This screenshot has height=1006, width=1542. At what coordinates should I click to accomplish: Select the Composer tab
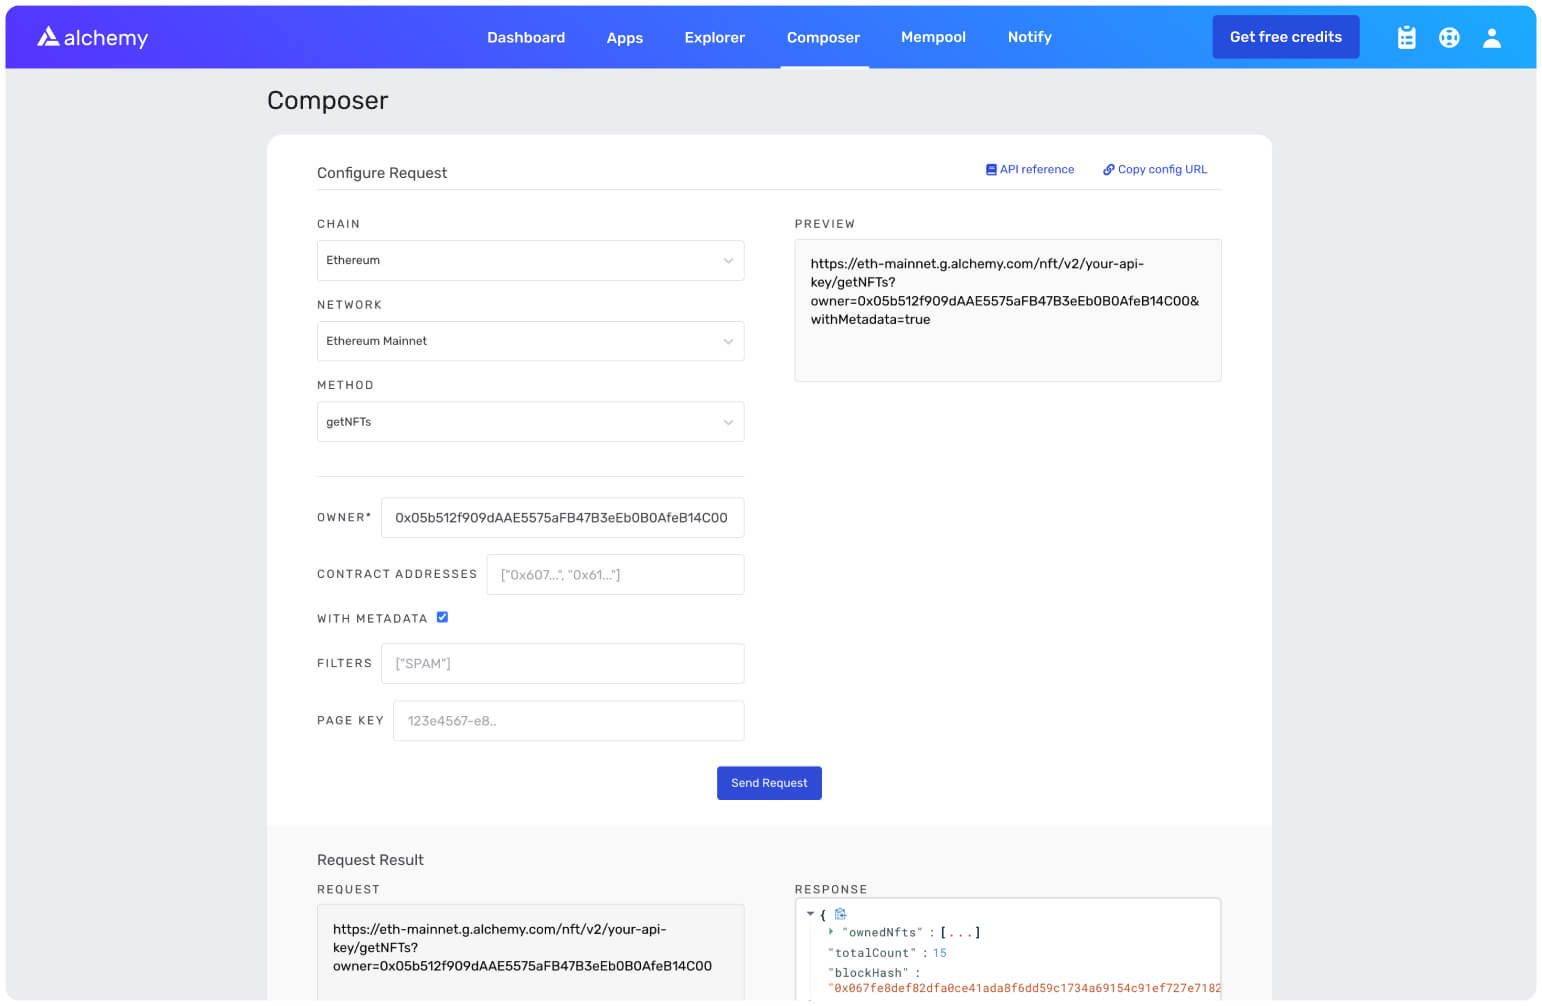click(823, 38)
